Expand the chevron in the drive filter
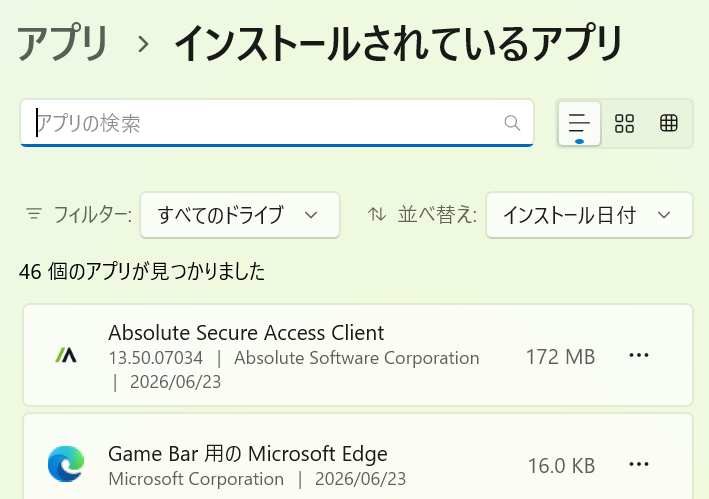Viewport: 709px width, 499px height. click(311, 215)
